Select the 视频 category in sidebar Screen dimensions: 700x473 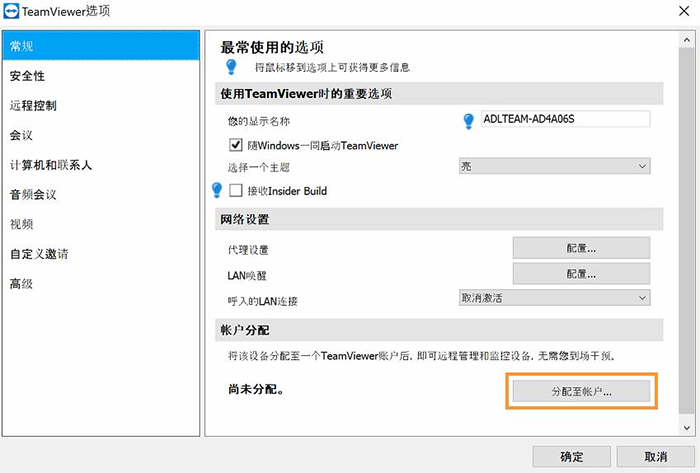pos(101,224)
